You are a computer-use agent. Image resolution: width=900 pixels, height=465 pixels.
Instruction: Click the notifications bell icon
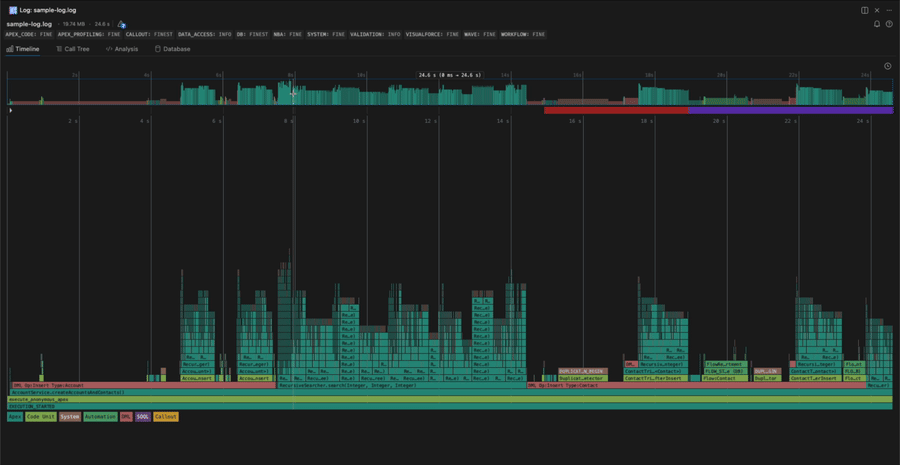(876, 24)
